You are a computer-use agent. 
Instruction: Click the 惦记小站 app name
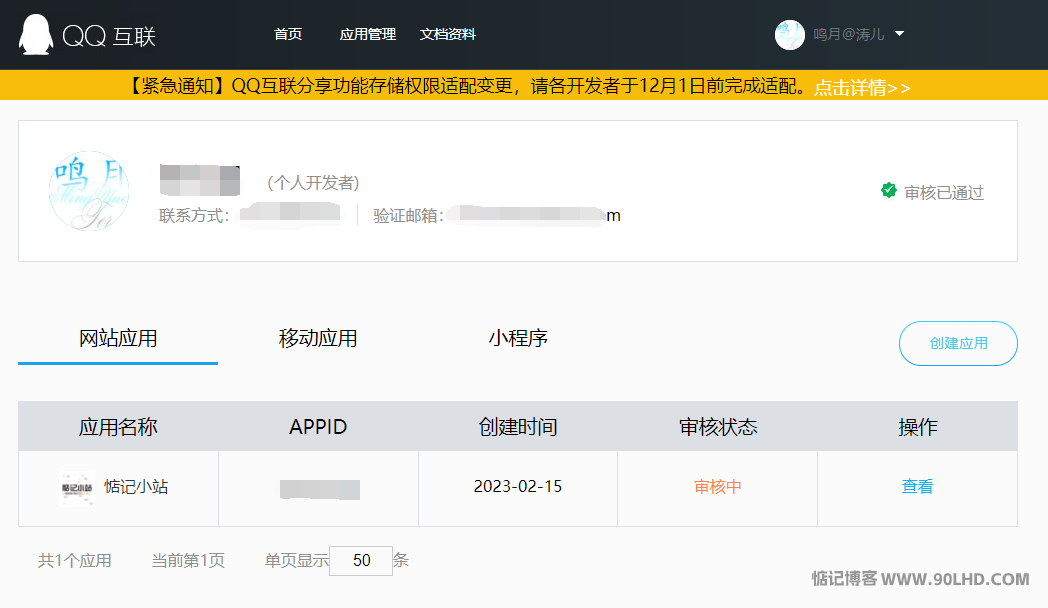click(136, 486)
